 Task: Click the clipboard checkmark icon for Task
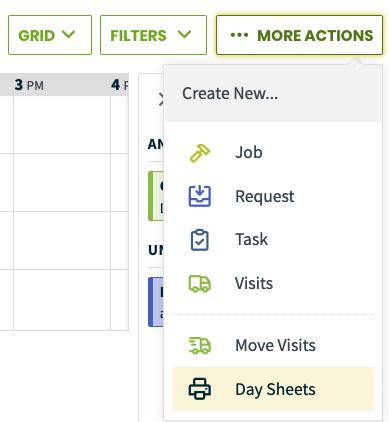200,240
